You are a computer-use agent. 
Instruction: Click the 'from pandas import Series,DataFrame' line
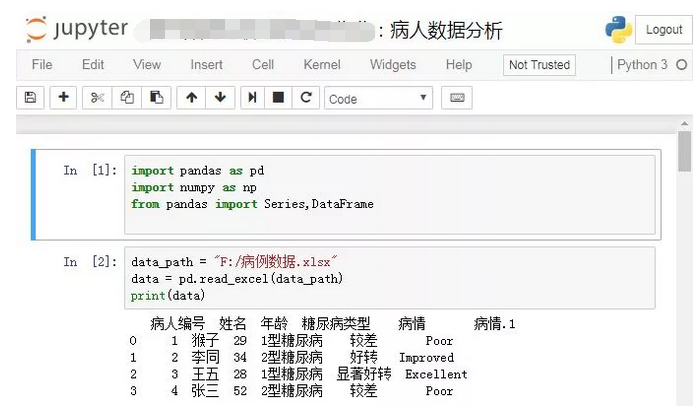(252, 204)
